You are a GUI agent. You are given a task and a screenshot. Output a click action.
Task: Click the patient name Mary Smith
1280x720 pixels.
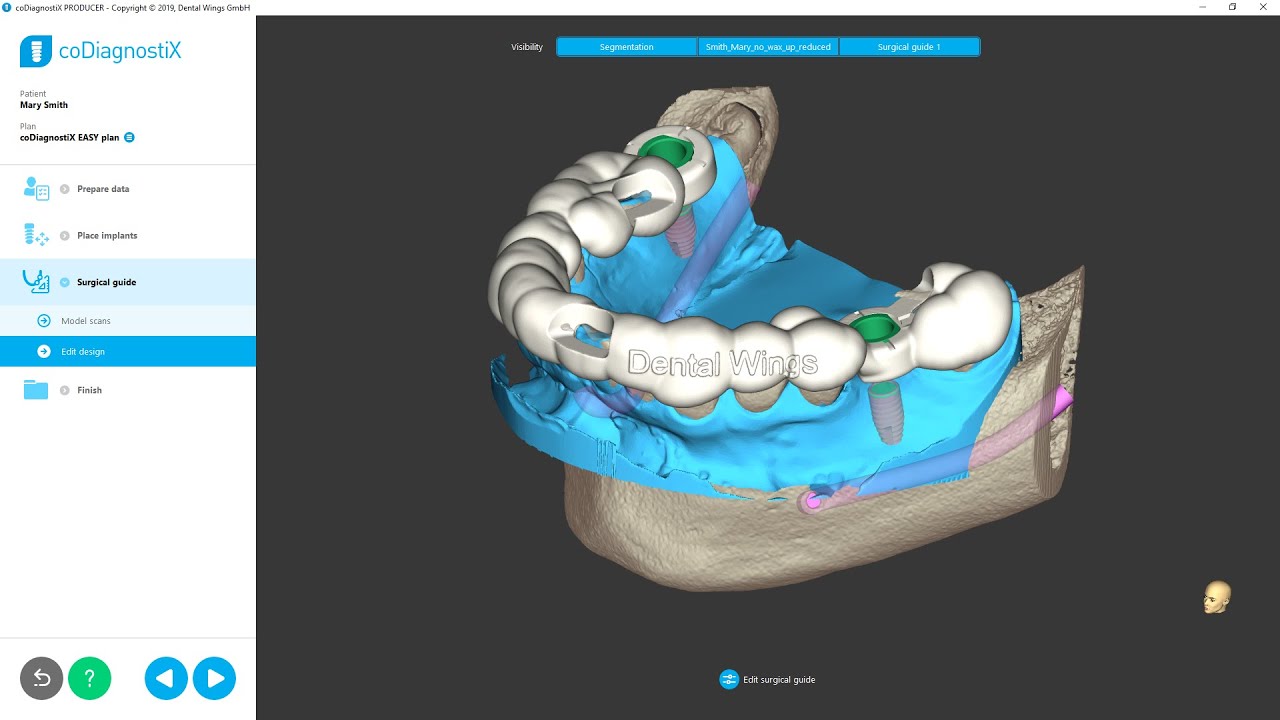pos(44,105)
